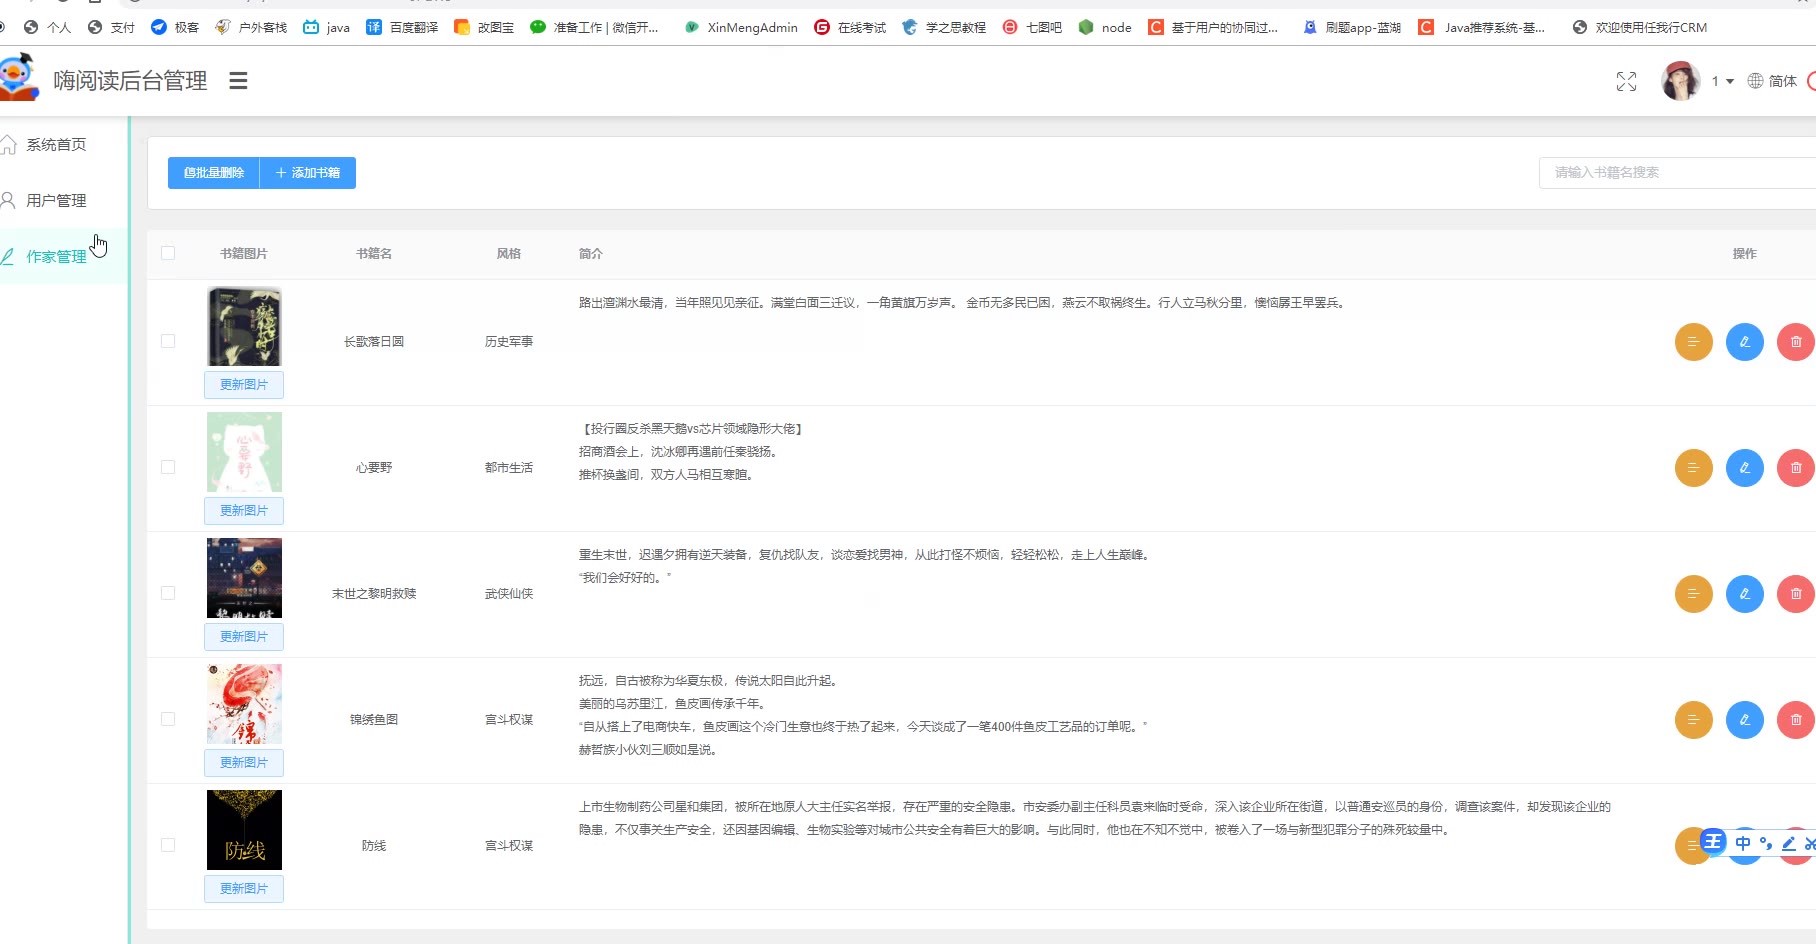
Task: Tick the checkbox for 心要野 row
Action: coord(168,467)
